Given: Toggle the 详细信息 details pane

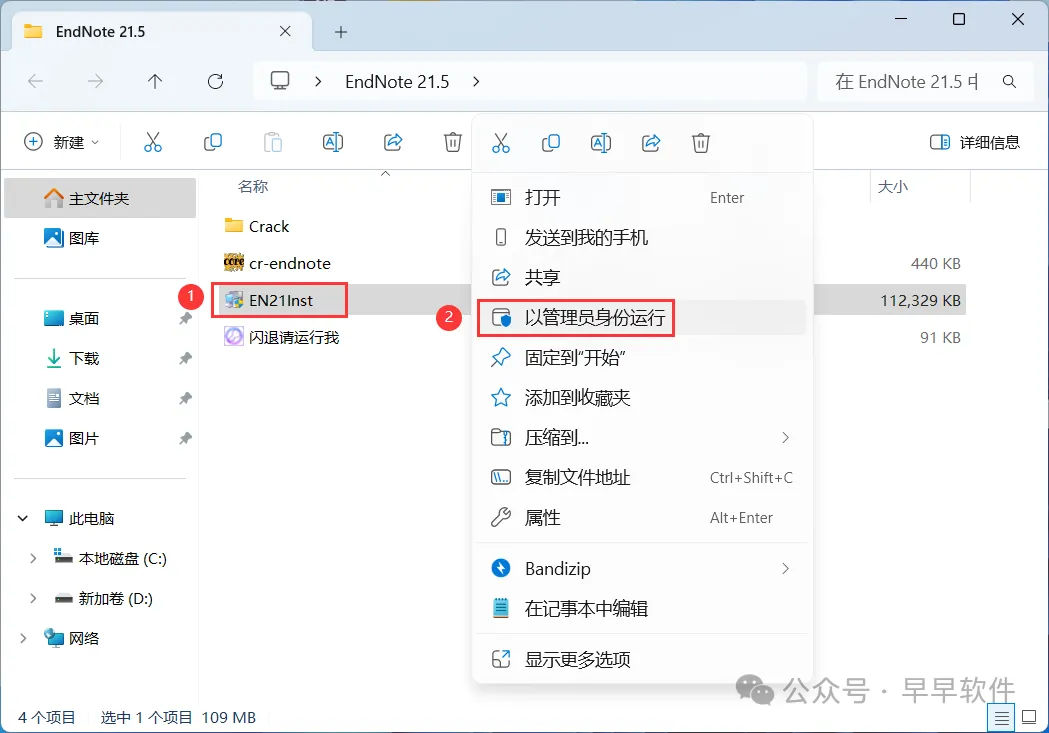Looking at the screenshot, I should pos(975,142).
